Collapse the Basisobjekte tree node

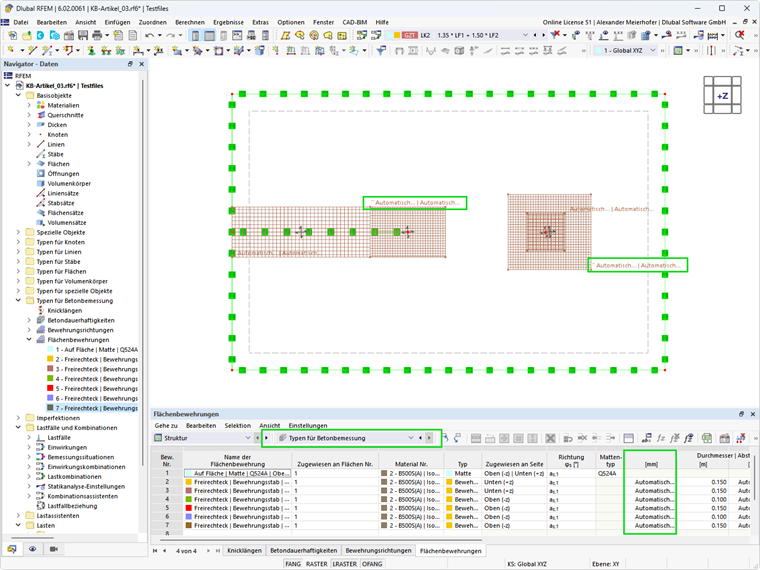click(x=18, y=95)
